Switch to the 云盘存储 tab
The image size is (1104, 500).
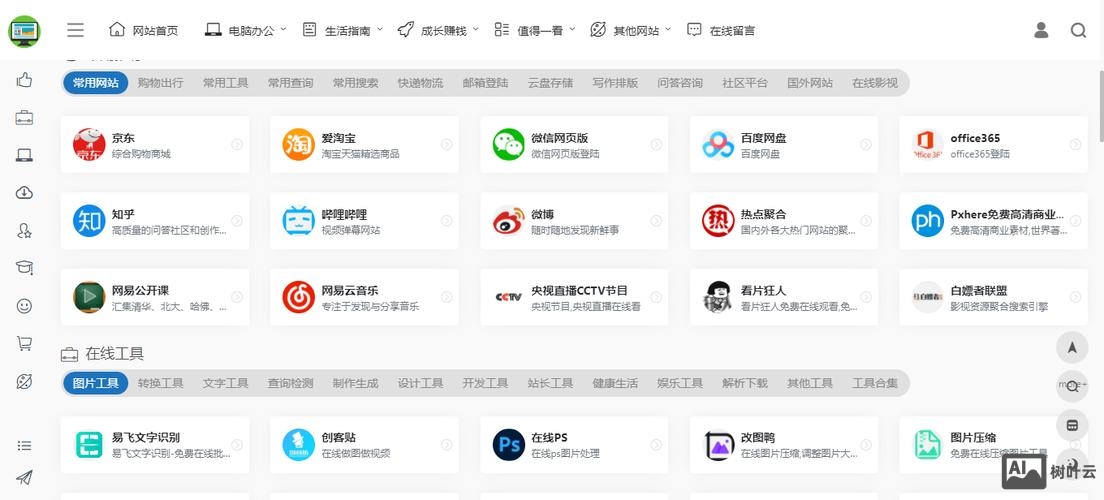coord(551,82)
